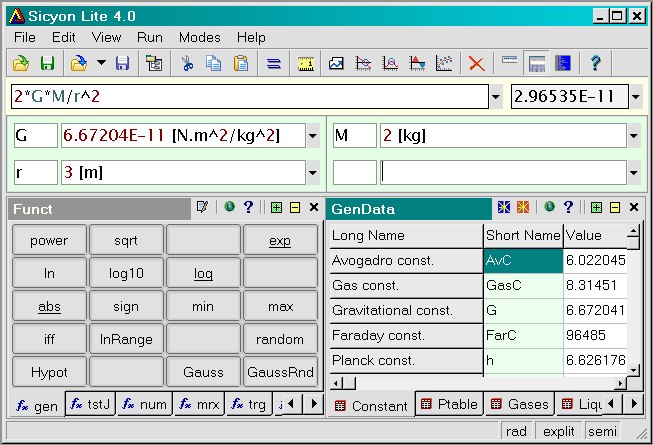The image size is (653, 445).
Task: Click the GaussRnd function button
Action: (x=280, y=372)
